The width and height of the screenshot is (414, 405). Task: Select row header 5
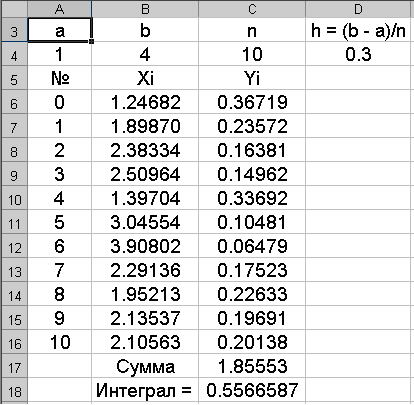point(14,78)
